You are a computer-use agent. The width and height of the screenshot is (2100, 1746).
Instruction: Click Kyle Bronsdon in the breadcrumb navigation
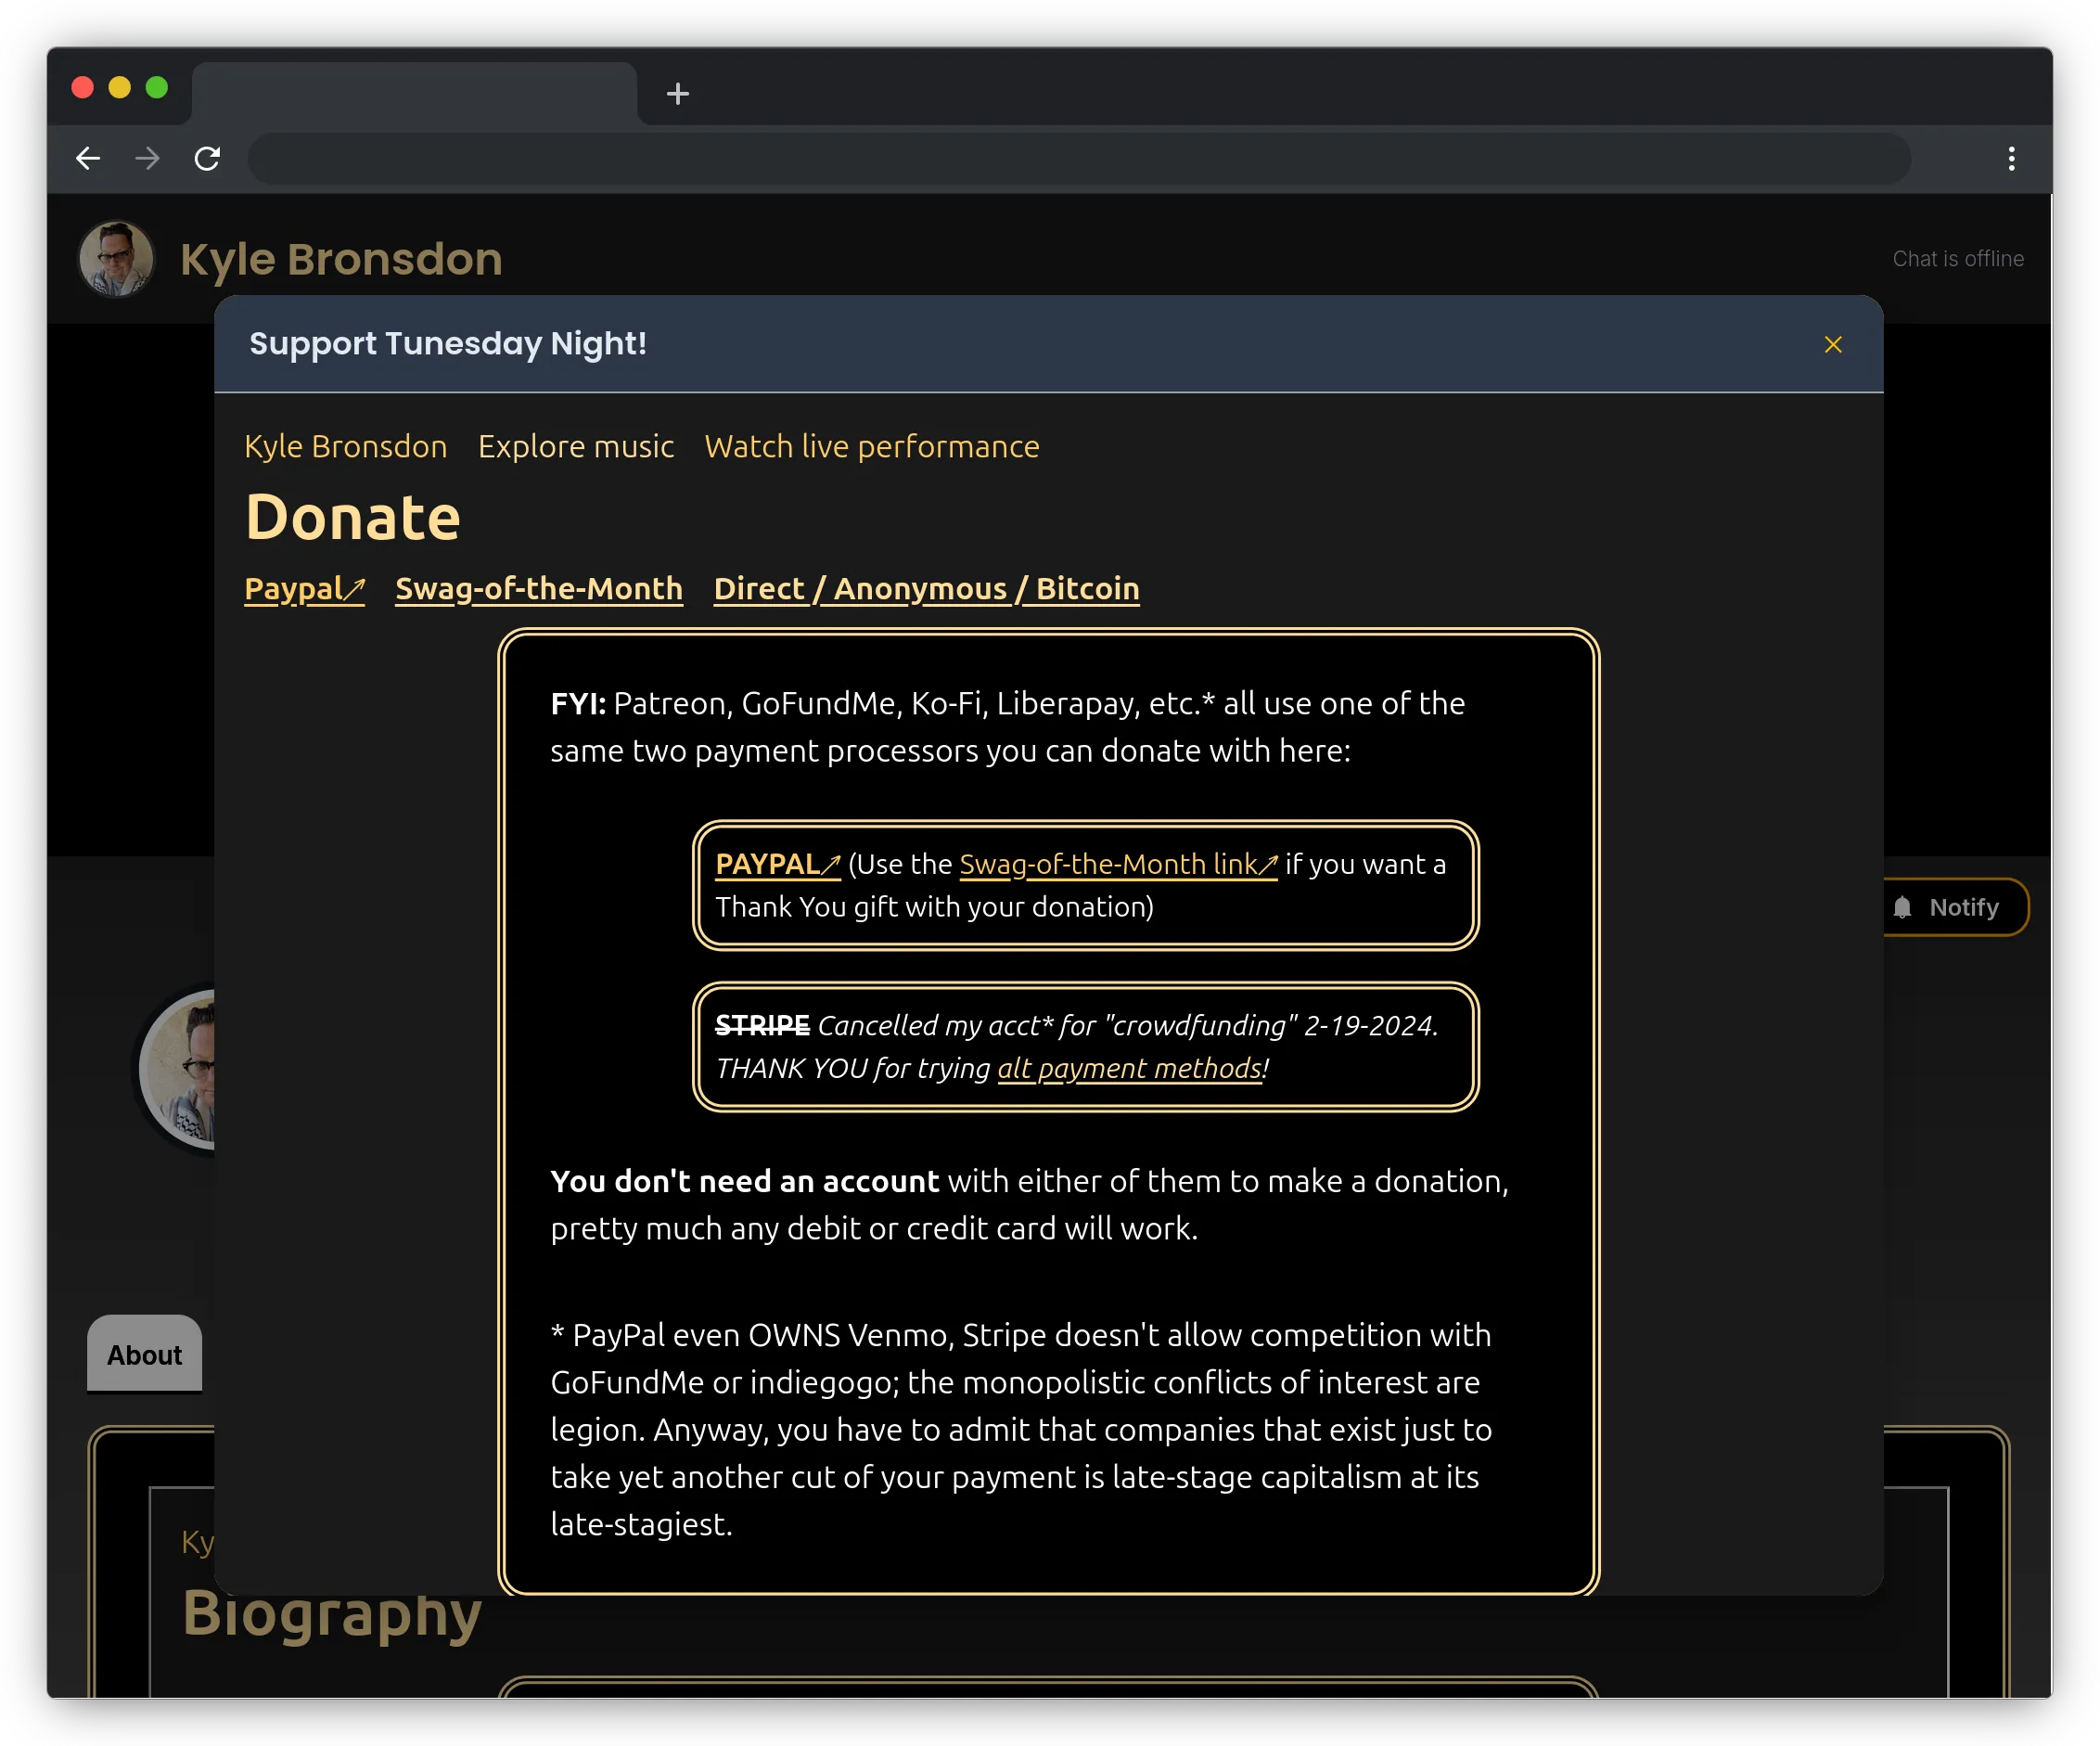point(345,446)
